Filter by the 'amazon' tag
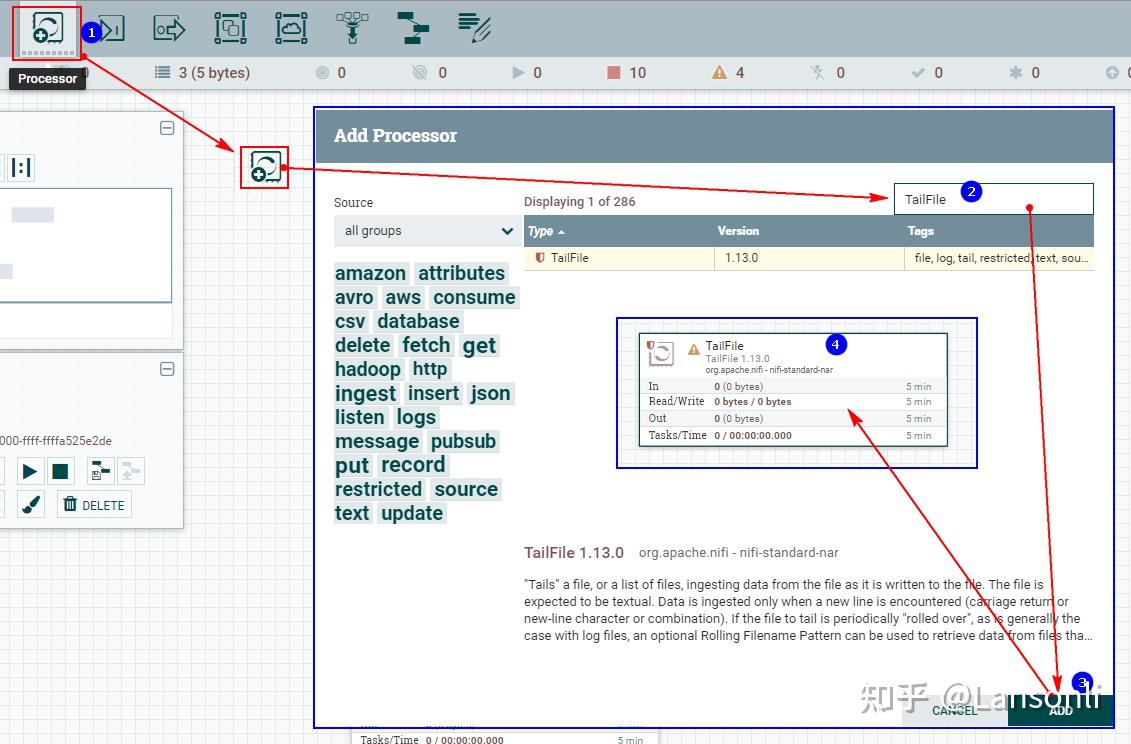1131x744 pixels. (x=371, y=273)
